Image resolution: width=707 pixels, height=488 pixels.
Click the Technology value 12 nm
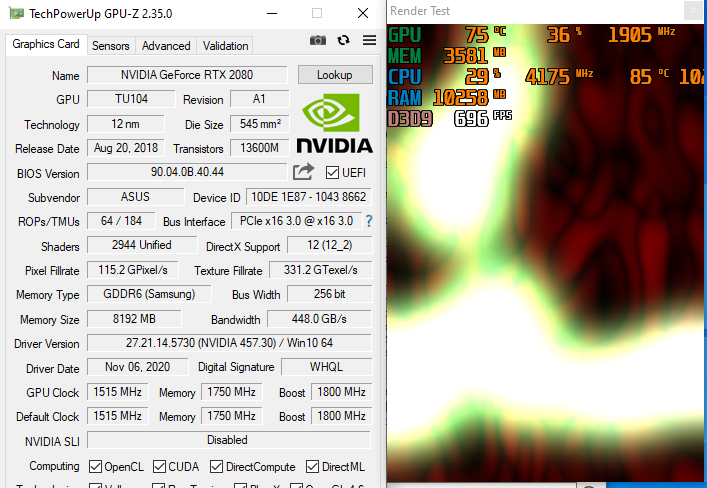126,124
